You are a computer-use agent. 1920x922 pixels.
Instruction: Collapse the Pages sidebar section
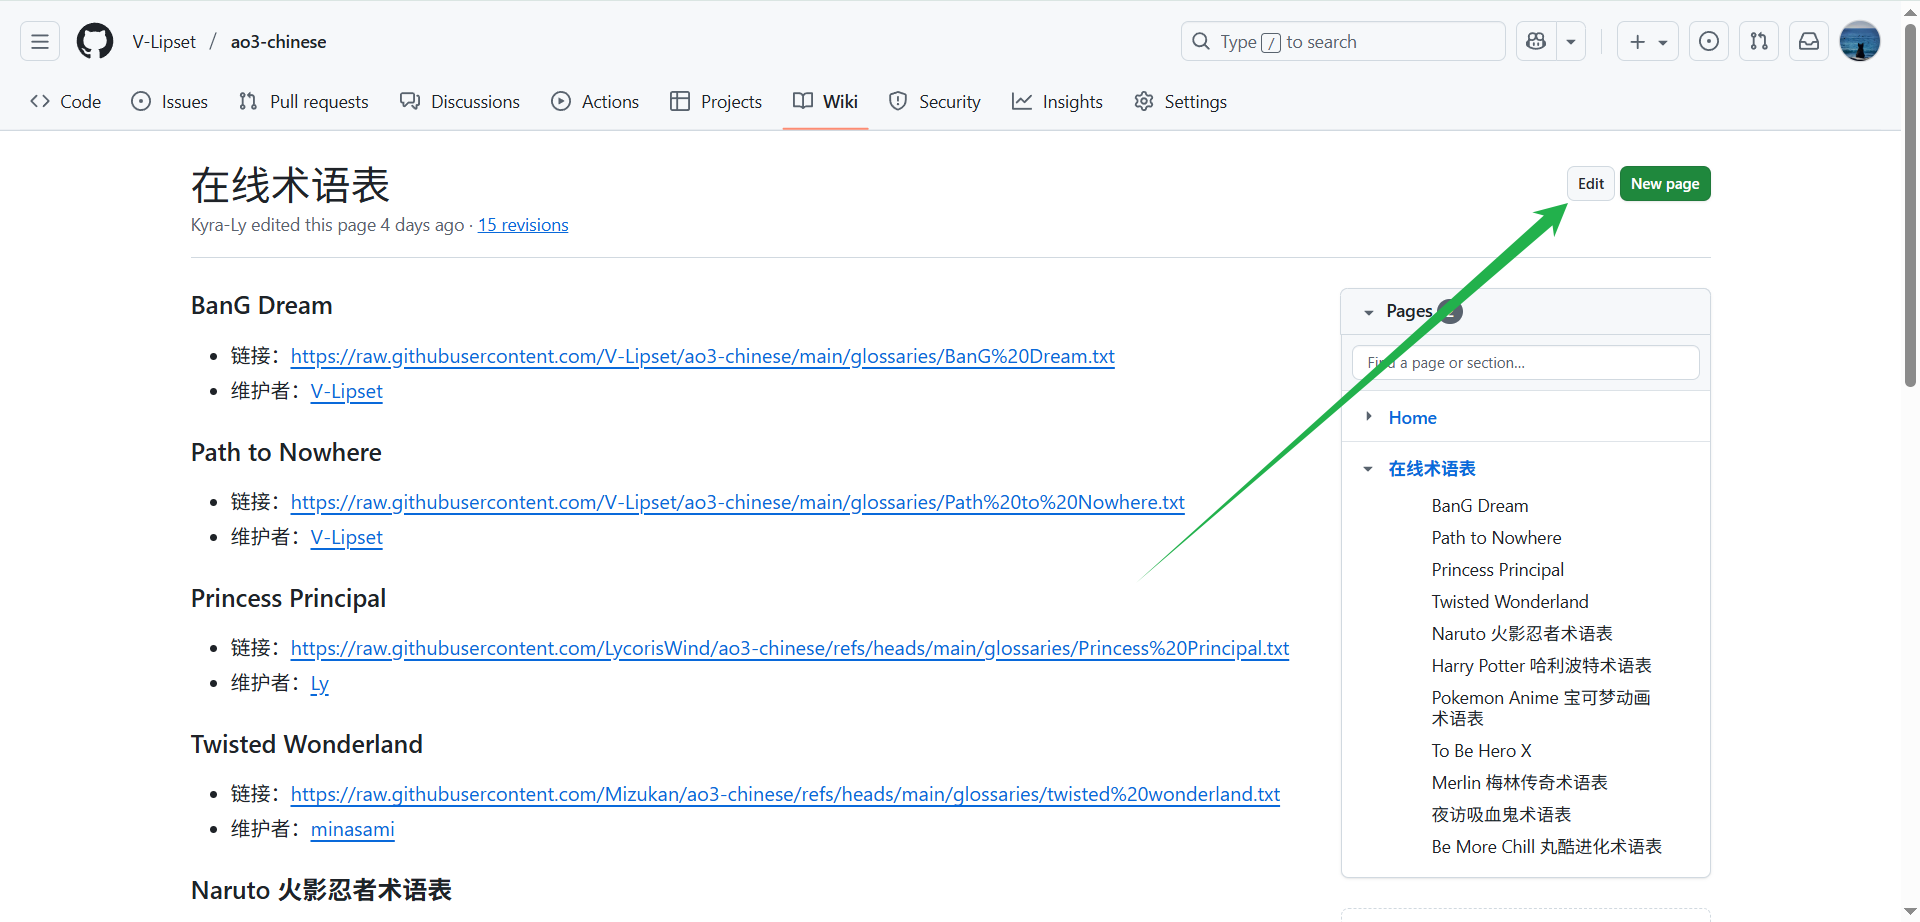pyautogui.click(x=1369, y=312)
